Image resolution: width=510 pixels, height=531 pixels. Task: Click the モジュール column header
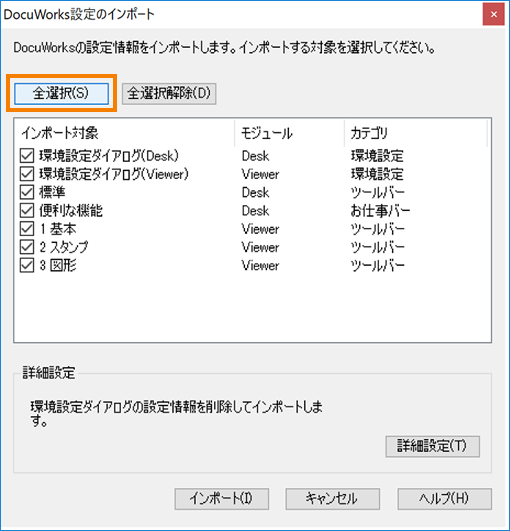click(x=290, y=133)
